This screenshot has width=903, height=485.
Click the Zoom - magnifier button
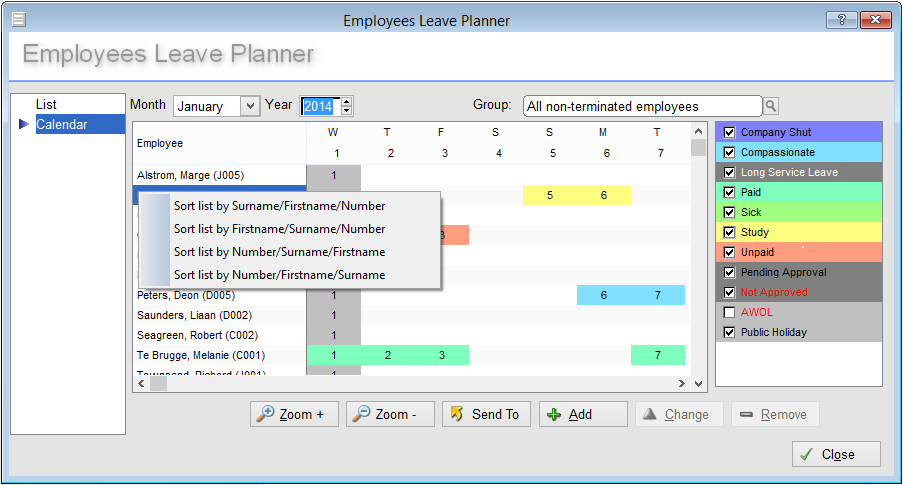point(390,414)
